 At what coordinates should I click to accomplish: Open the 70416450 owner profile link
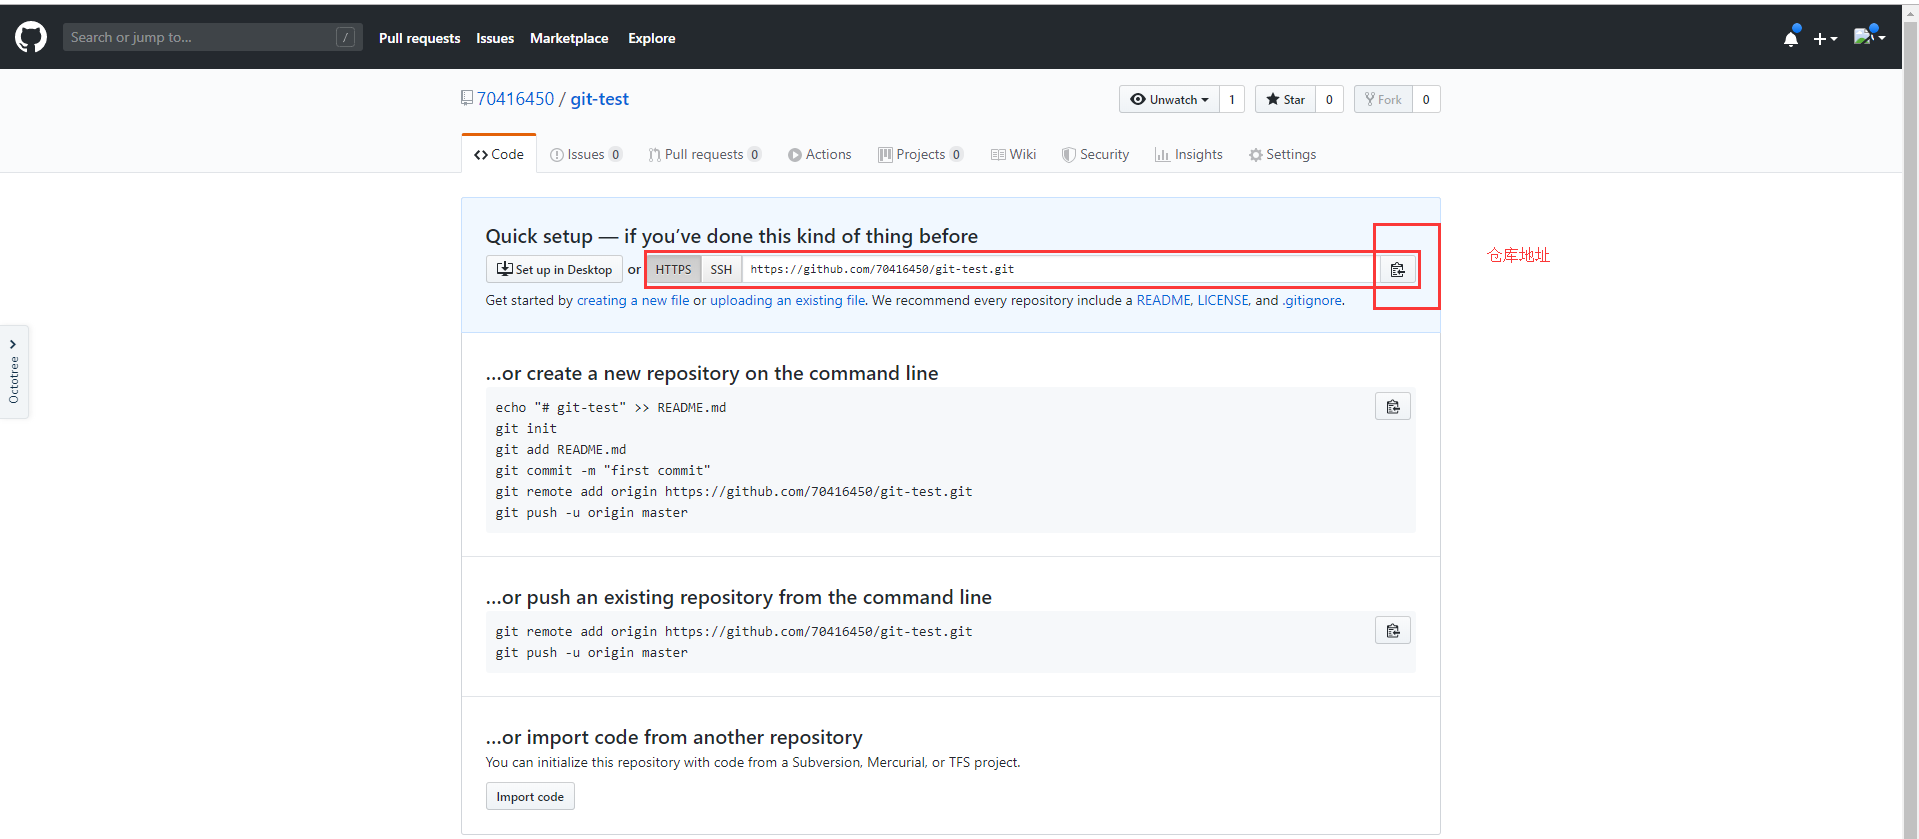tap(515, 99)
